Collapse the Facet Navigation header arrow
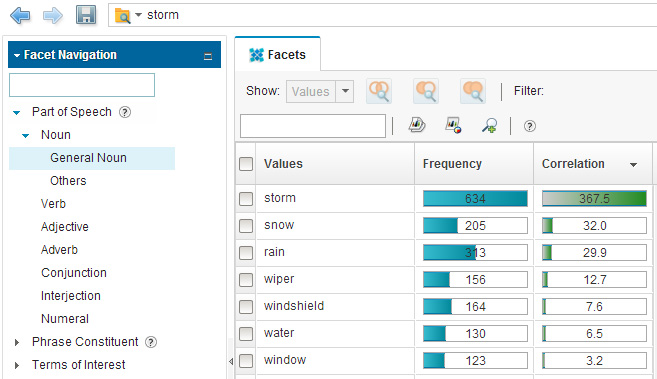The height and width of the screenshot is (379, 657). [x=17, y=55]
